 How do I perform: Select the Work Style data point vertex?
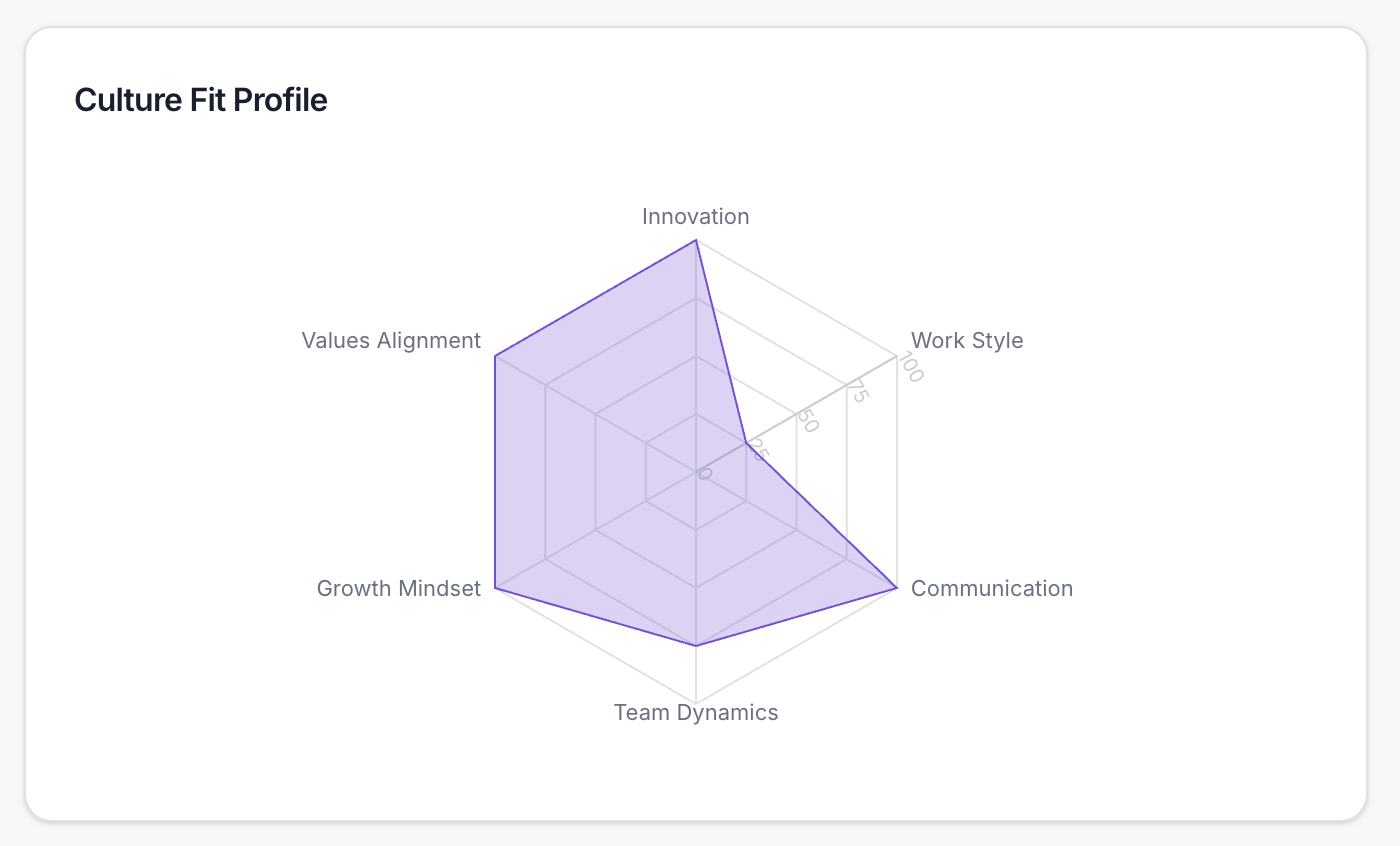[746, 442]
